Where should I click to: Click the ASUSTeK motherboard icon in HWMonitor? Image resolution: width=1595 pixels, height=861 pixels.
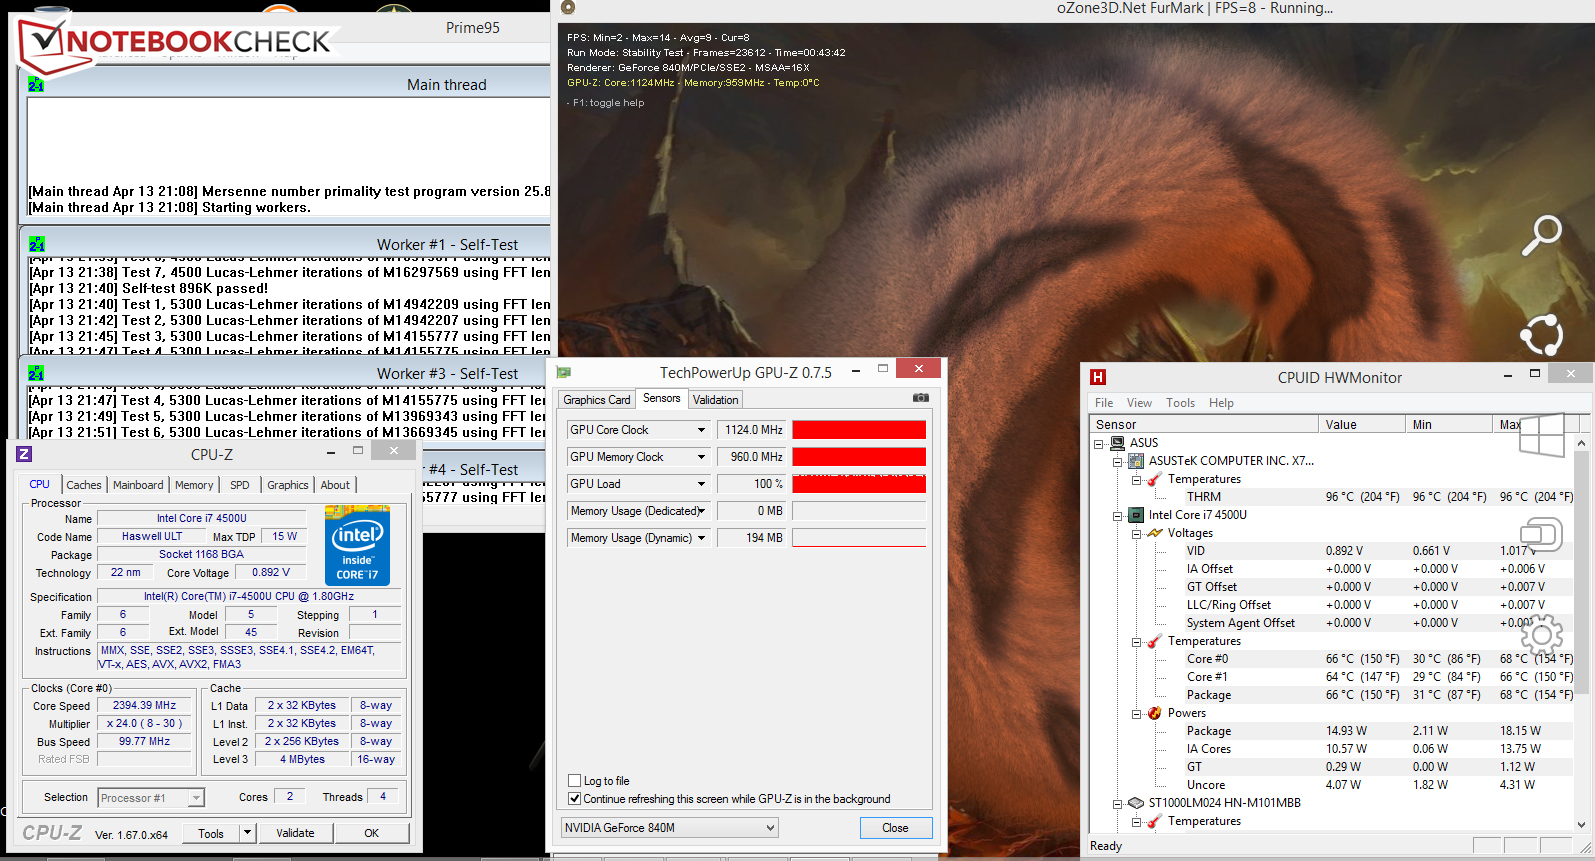tap(1136, 461)
